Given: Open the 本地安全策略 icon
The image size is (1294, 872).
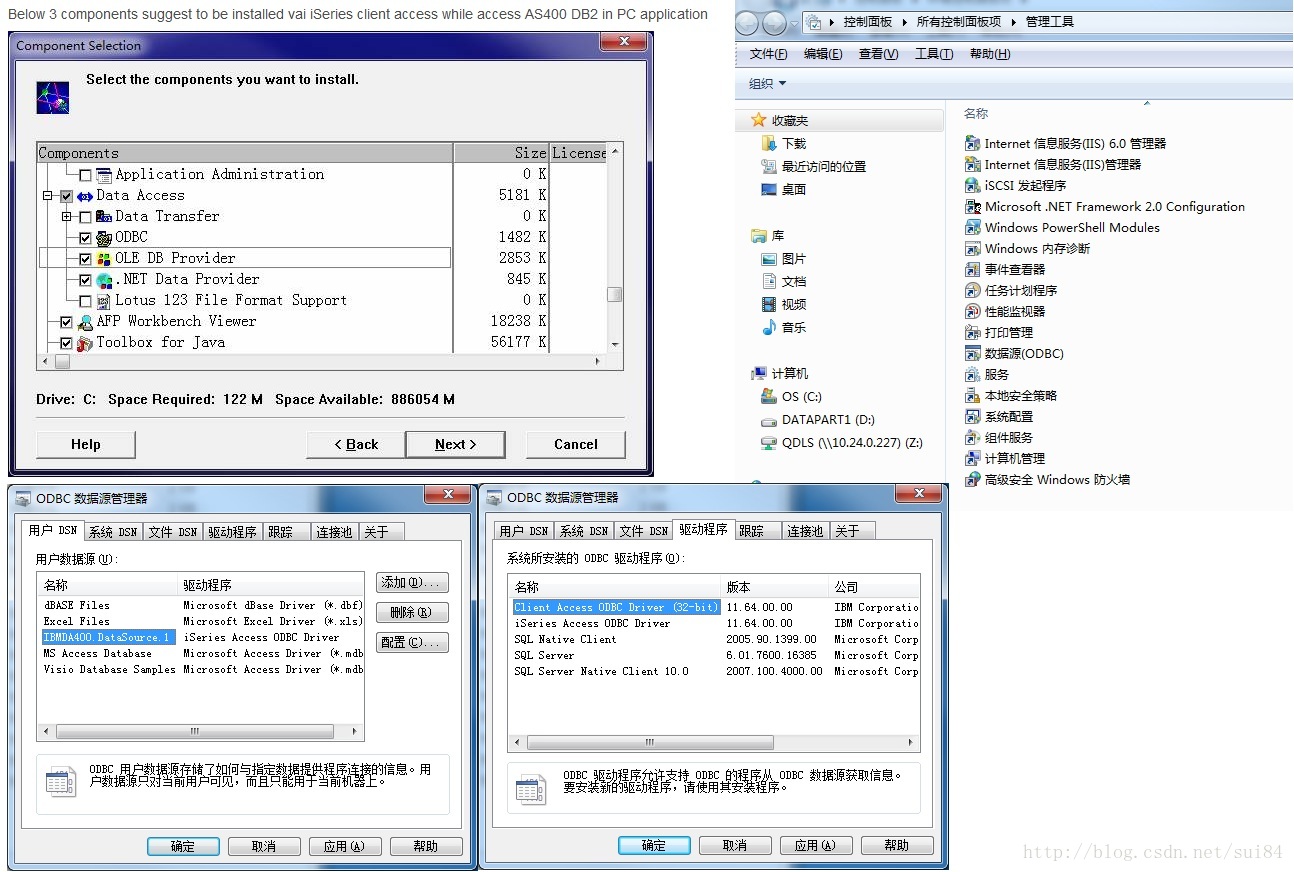Looking at the screenshot, I should [972, 396].
